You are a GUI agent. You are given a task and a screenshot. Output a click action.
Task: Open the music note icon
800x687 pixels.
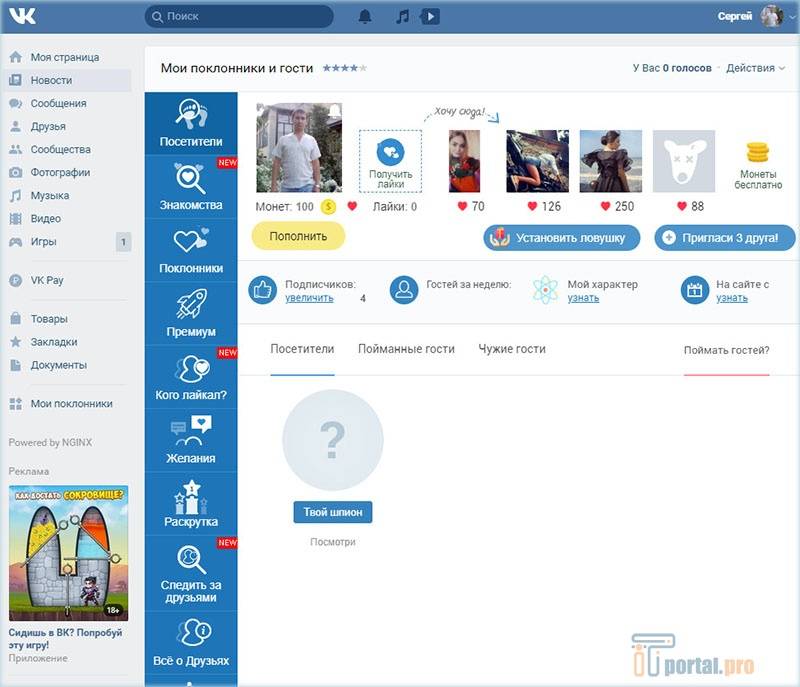(402, 16)
